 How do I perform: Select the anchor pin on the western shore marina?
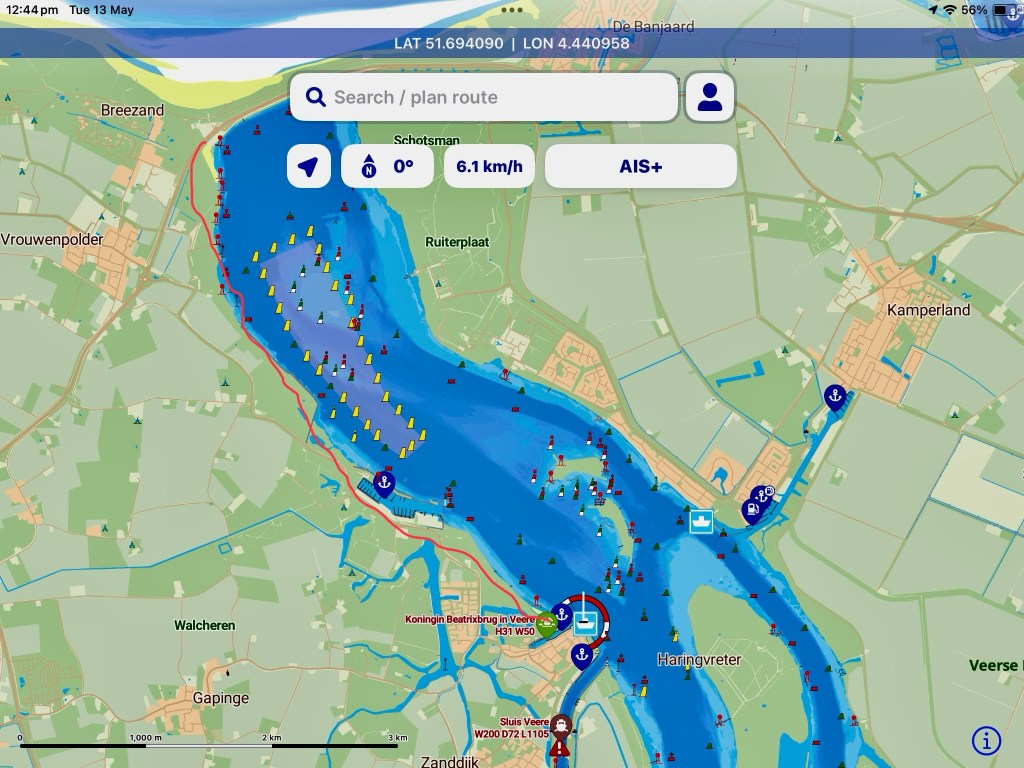383,483
